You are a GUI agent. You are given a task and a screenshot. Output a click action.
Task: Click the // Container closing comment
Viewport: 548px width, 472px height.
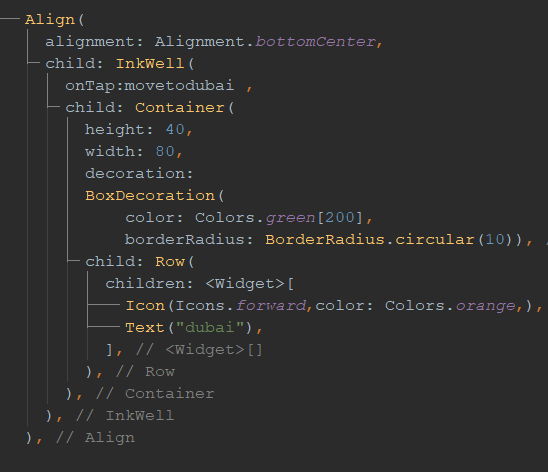155,394
